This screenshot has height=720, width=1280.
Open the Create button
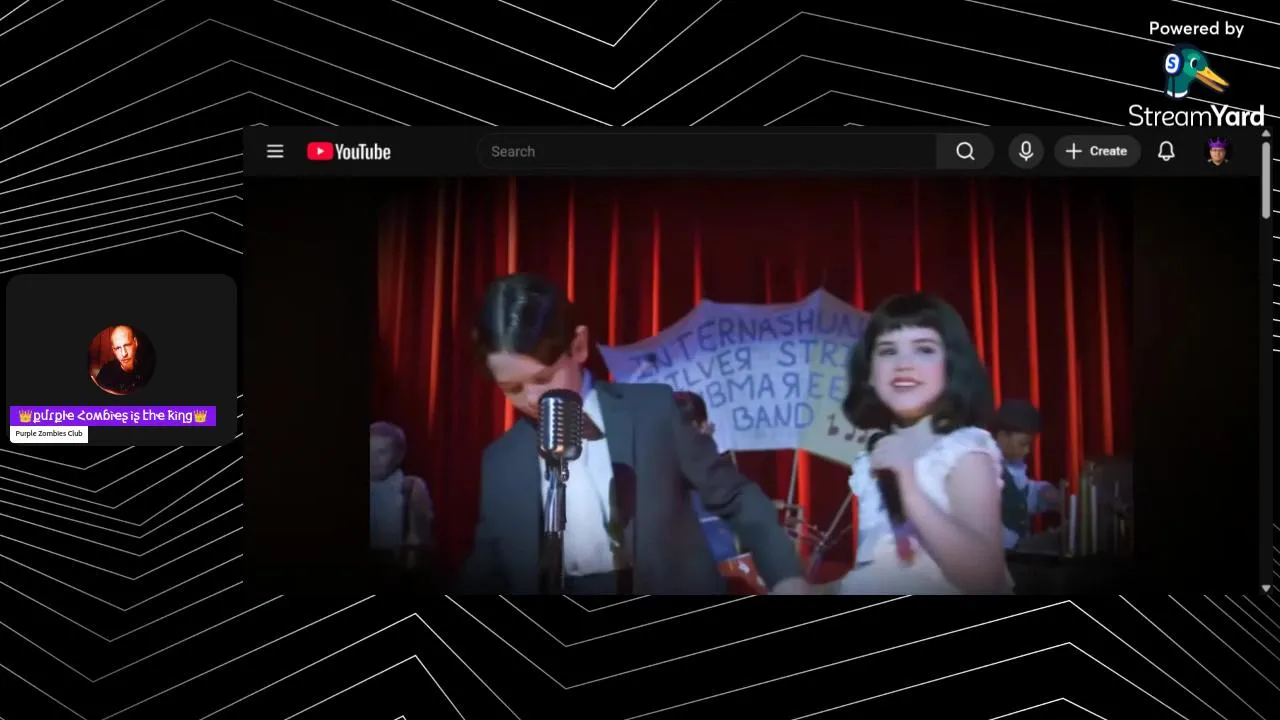[1097, 151]
